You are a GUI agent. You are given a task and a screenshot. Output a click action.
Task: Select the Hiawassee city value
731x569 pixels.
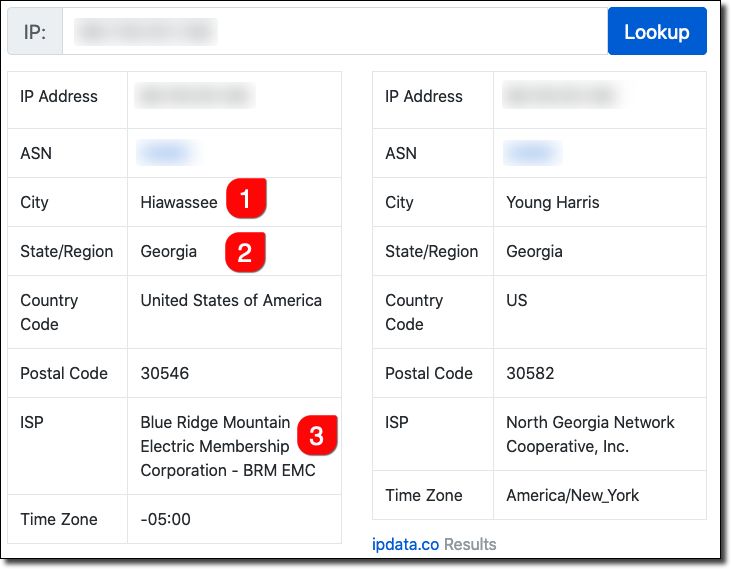coord(179,202)
